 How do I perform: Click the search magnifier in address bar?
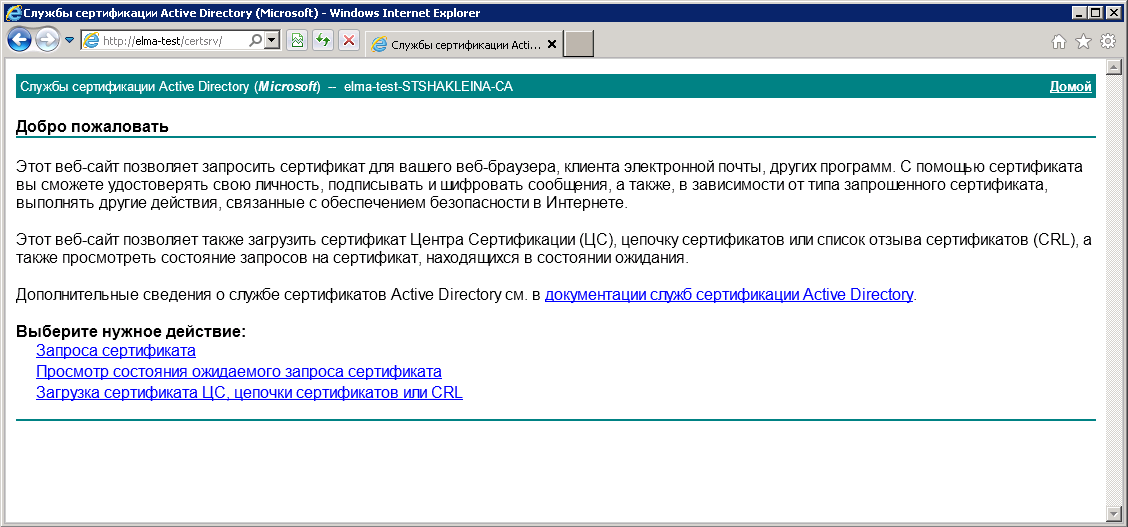255,41
